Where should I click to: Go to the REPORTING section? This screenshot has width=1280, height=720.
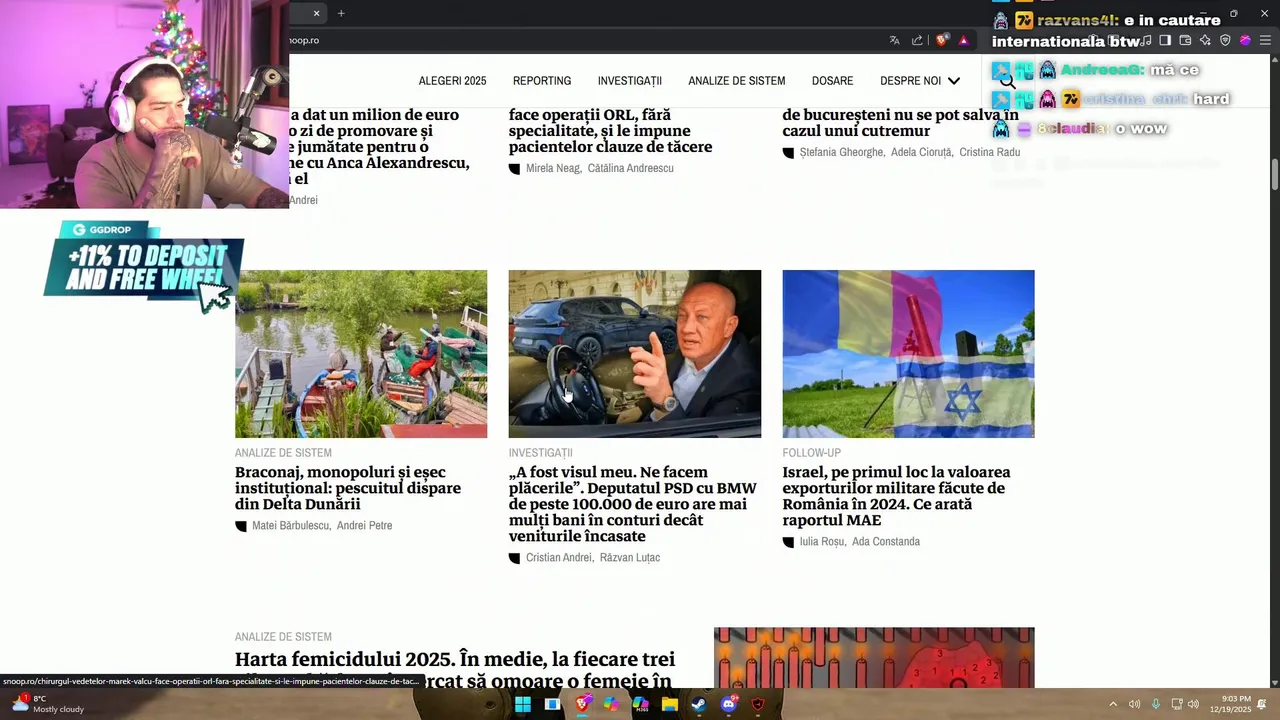pos(542,81)
